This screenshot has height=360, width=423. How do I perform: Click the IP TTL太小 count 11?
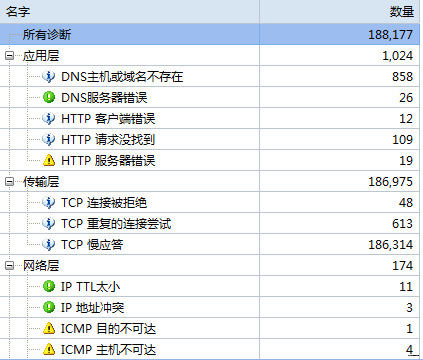click(406, 287)
